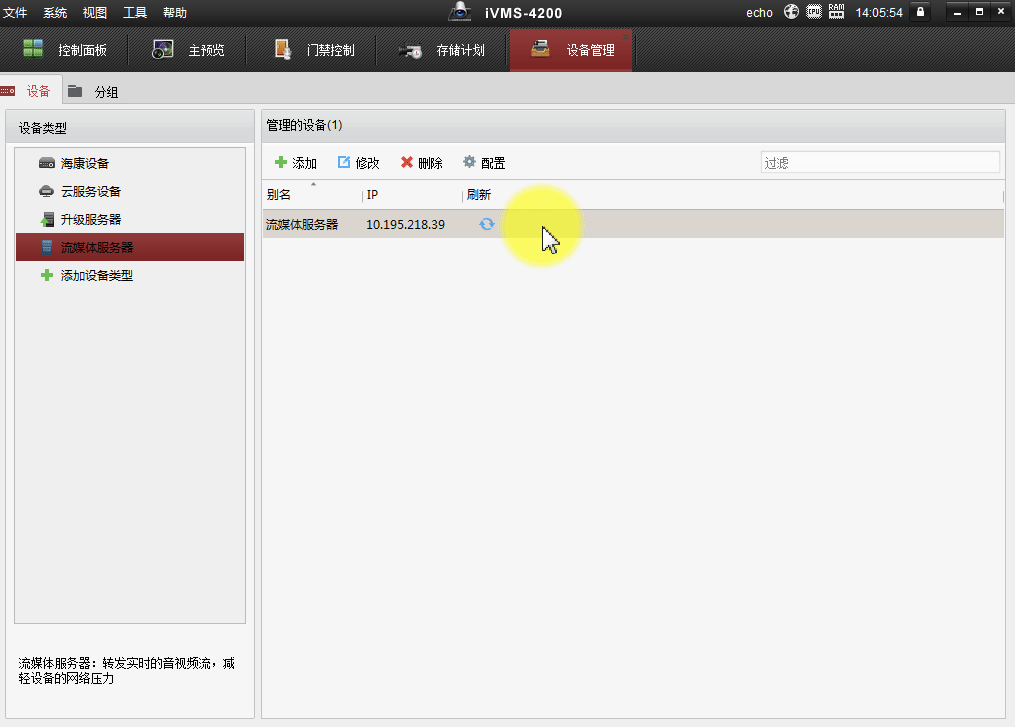Close the 设备管理 tab with small x
The height and width of the screenshot is (727, 1015).
tap(626, 36)
